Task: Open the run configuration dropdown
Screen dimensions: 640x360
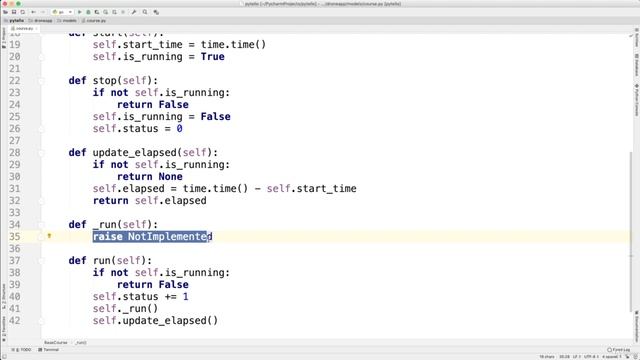Action: [x=62, y=12]
